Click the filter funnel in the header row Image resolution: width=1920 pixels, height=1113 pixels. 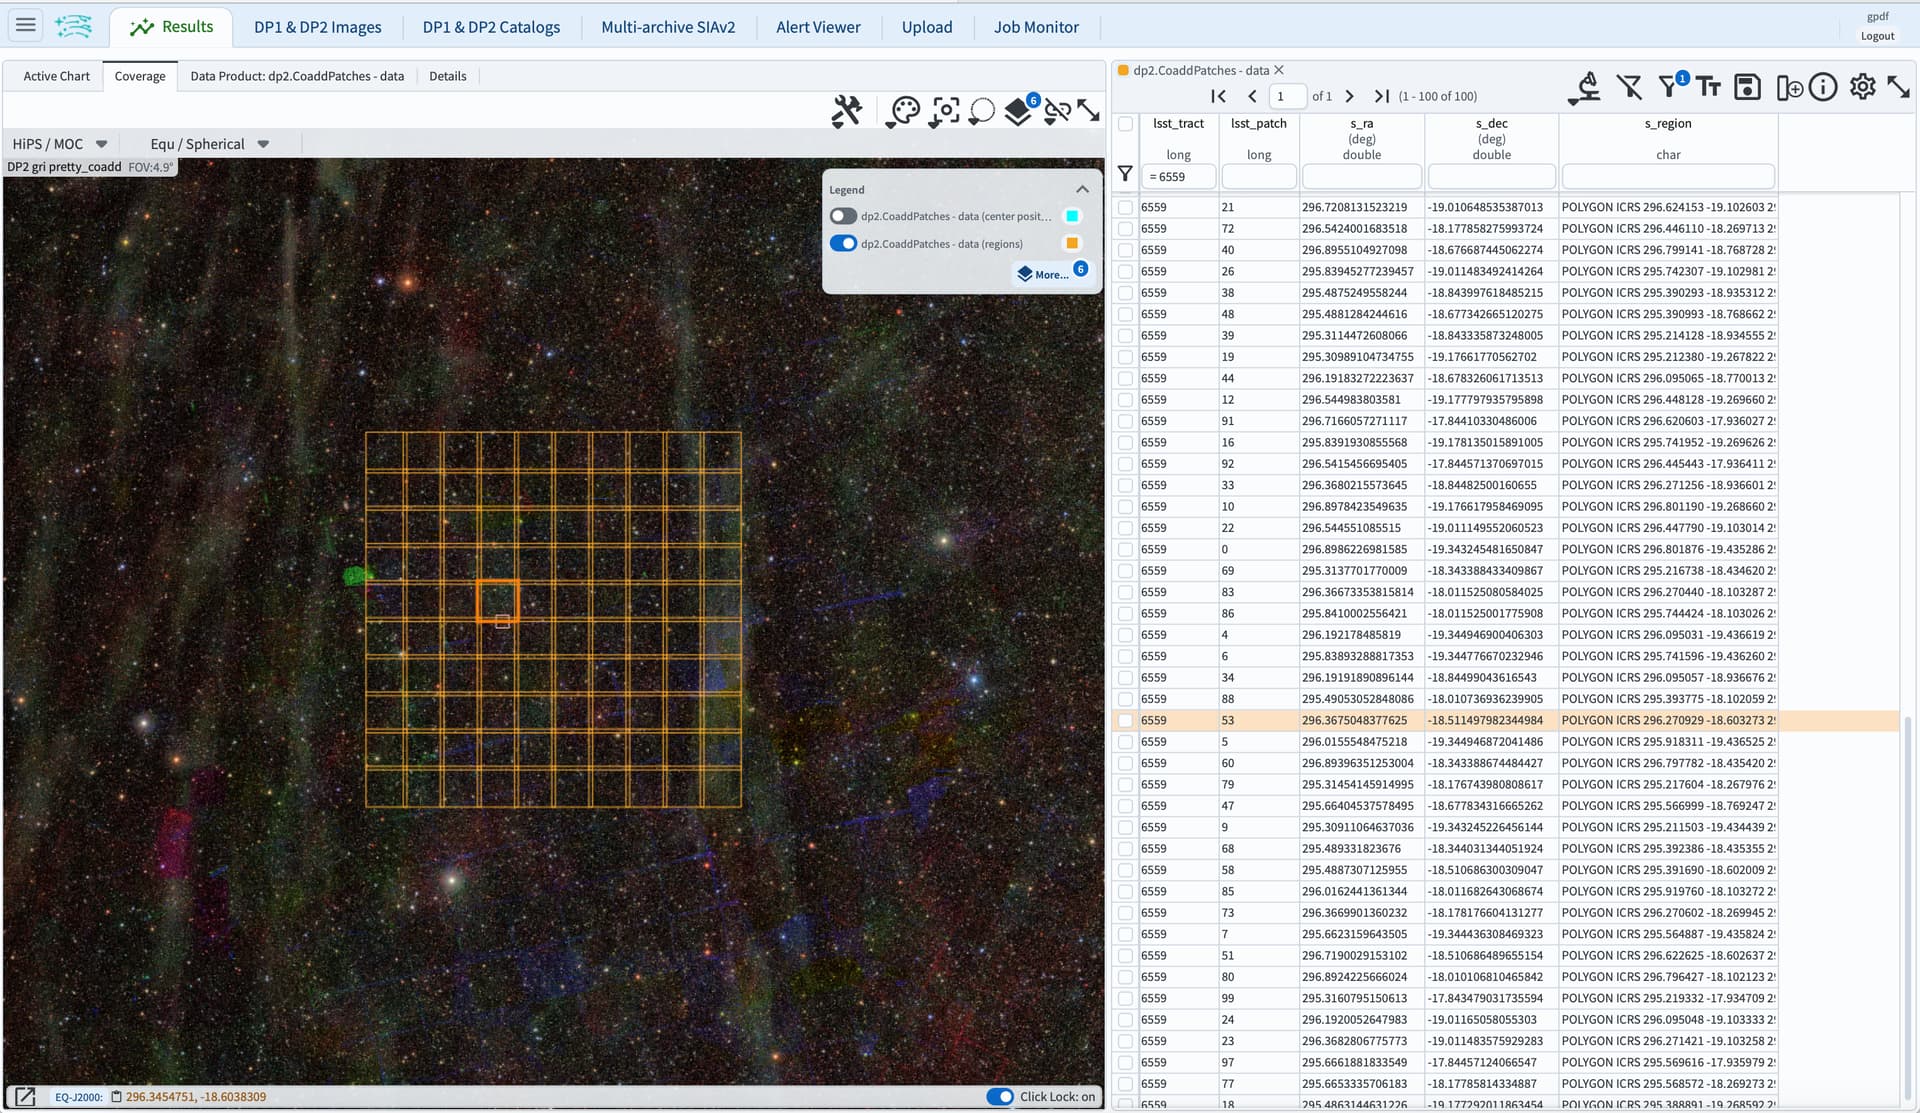coord(1125,174)
